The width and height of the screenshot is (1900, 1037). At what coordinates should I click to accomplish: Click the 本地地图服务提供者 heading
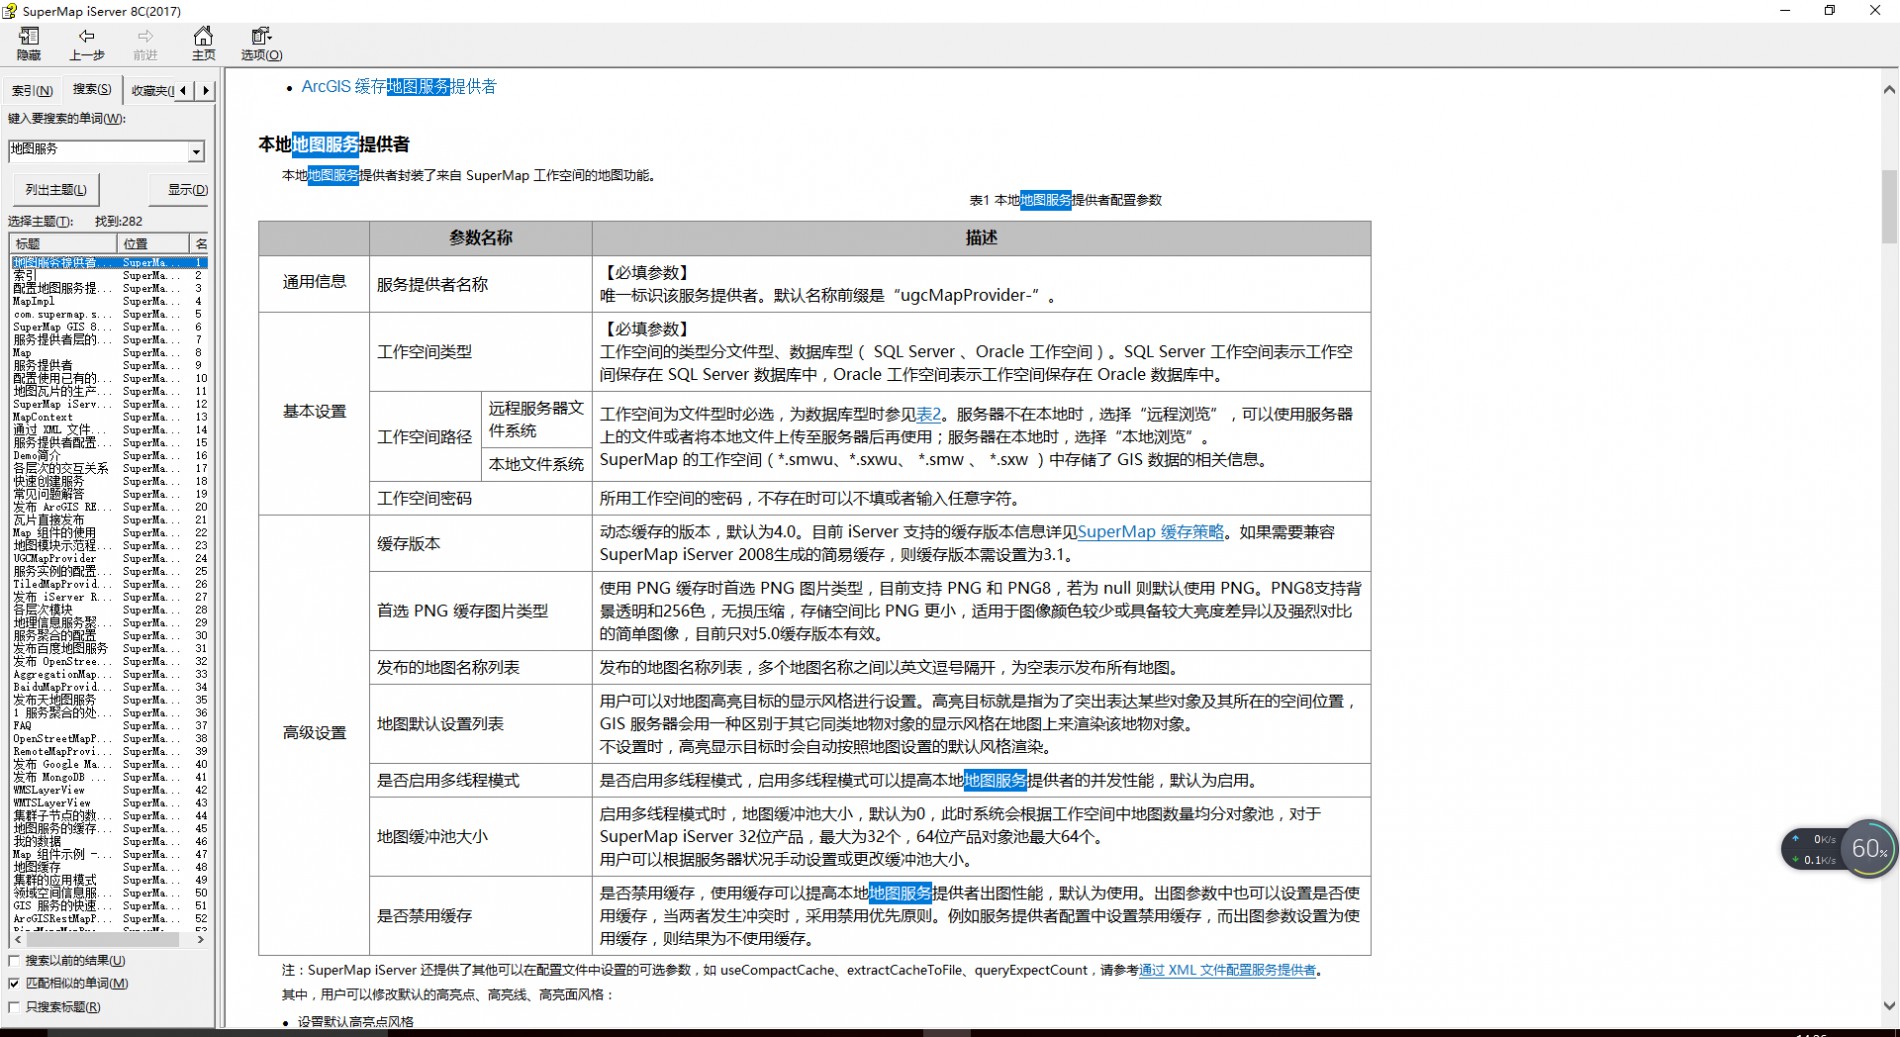tap(333, 144)
